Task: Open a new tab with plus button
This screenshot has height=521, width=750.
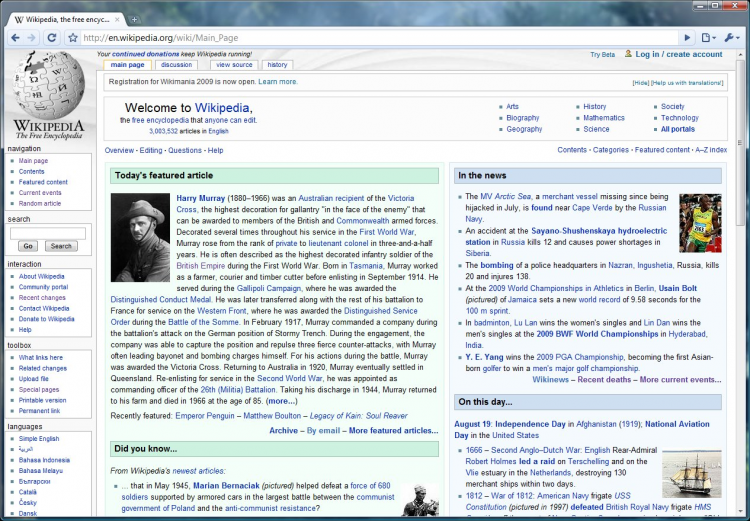Action: click(134, 20)
